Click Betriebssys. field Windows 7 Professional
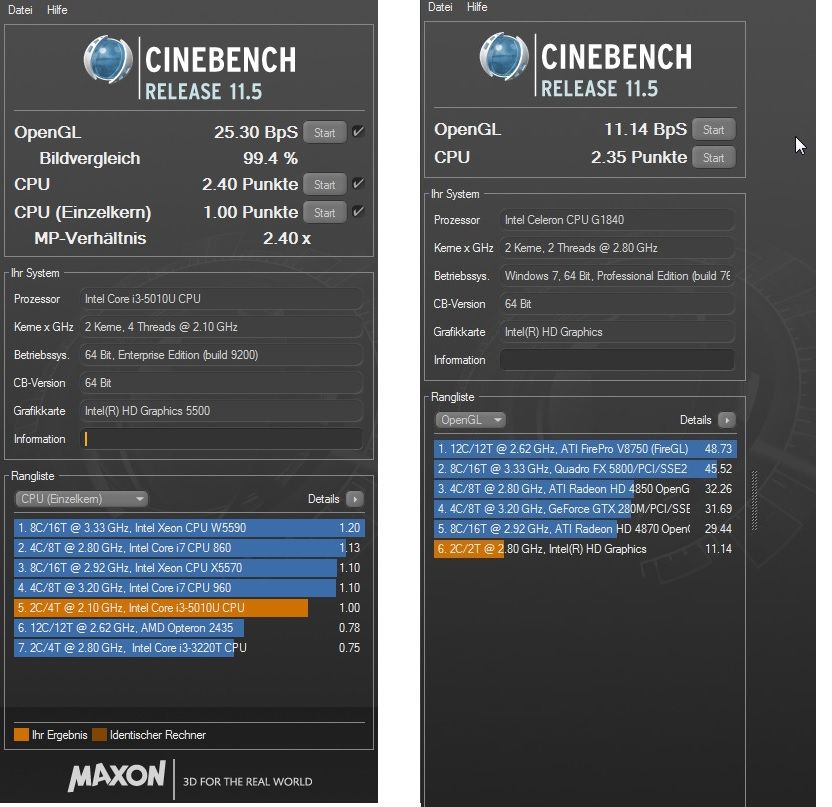This screenshot has width=832, height=807. coord(617,276)
